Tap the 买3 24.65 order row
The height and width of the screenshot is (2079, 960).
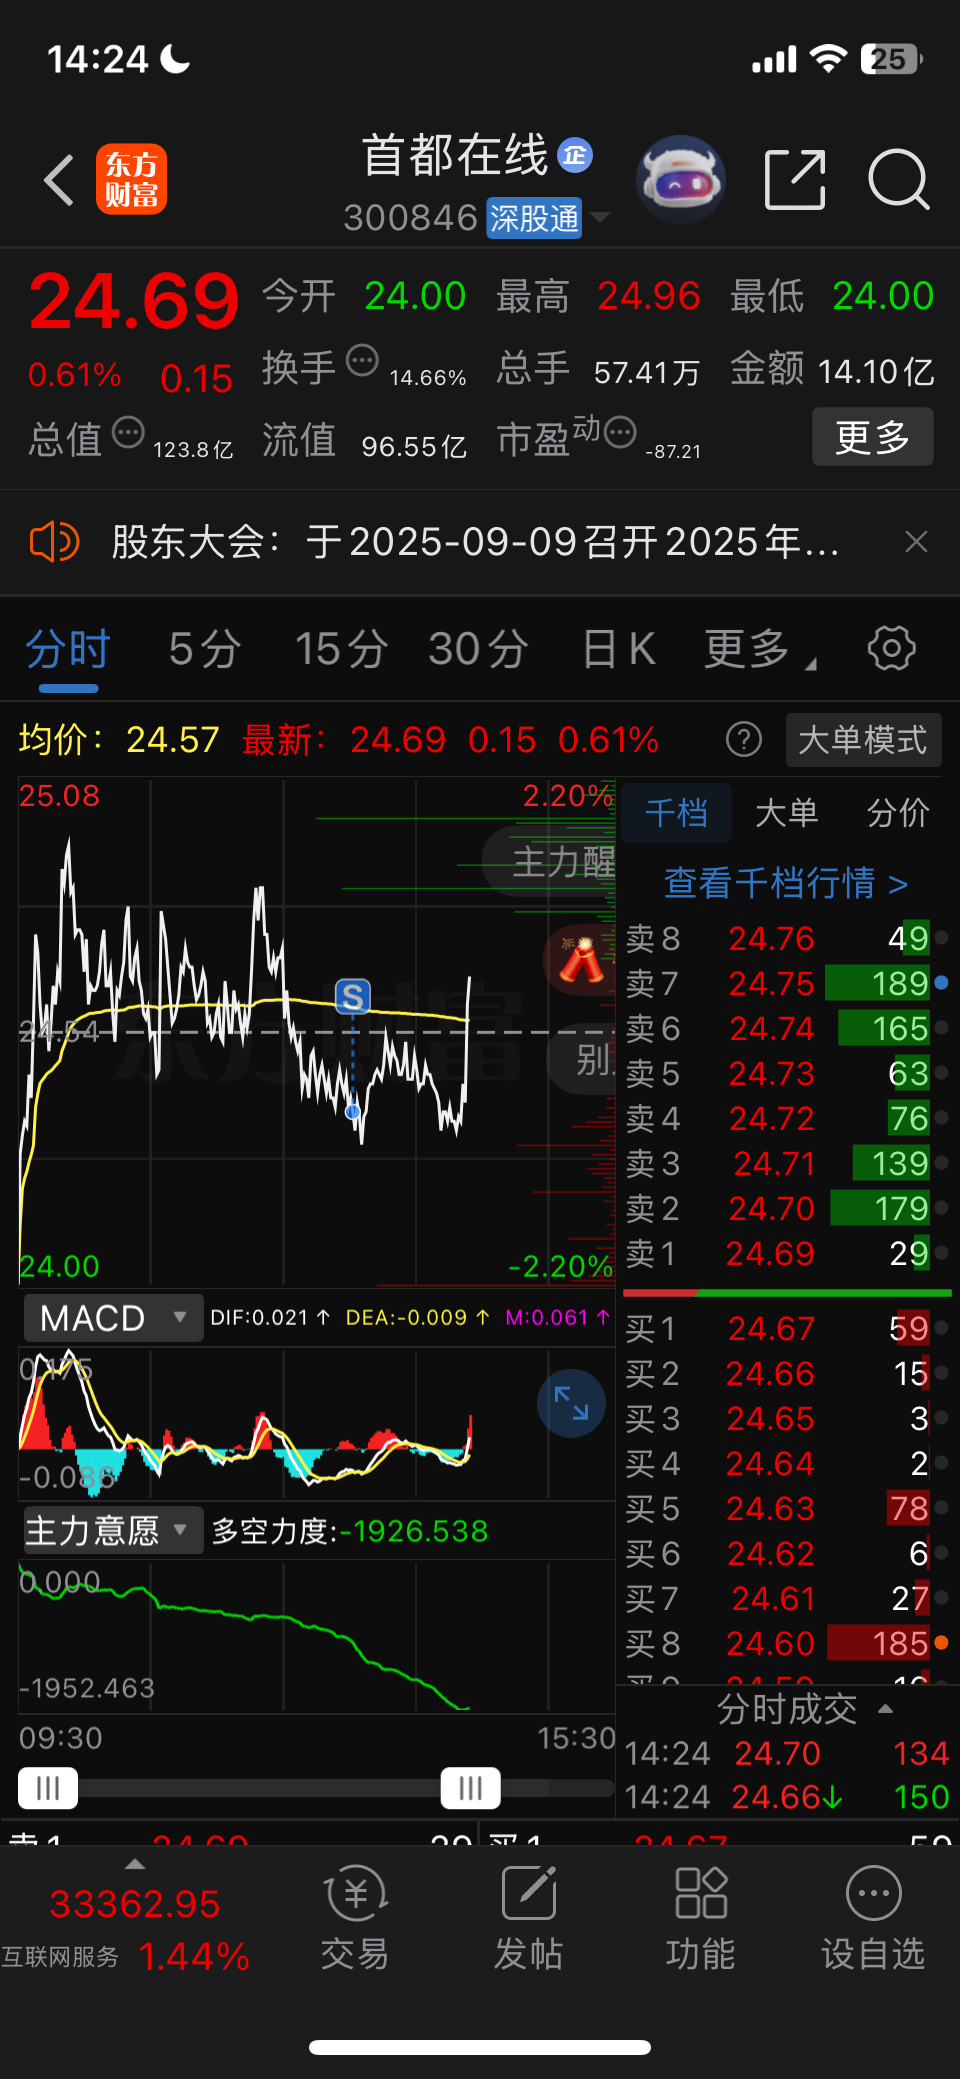pos(786,1418)
